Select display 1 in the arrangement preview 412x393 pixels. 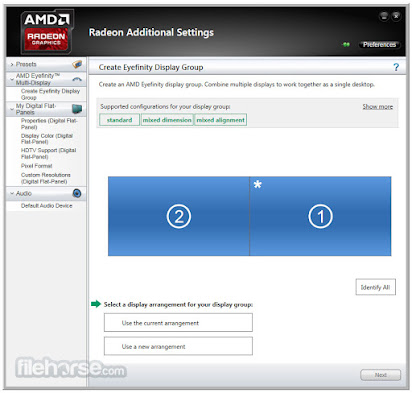coord(320,216)
